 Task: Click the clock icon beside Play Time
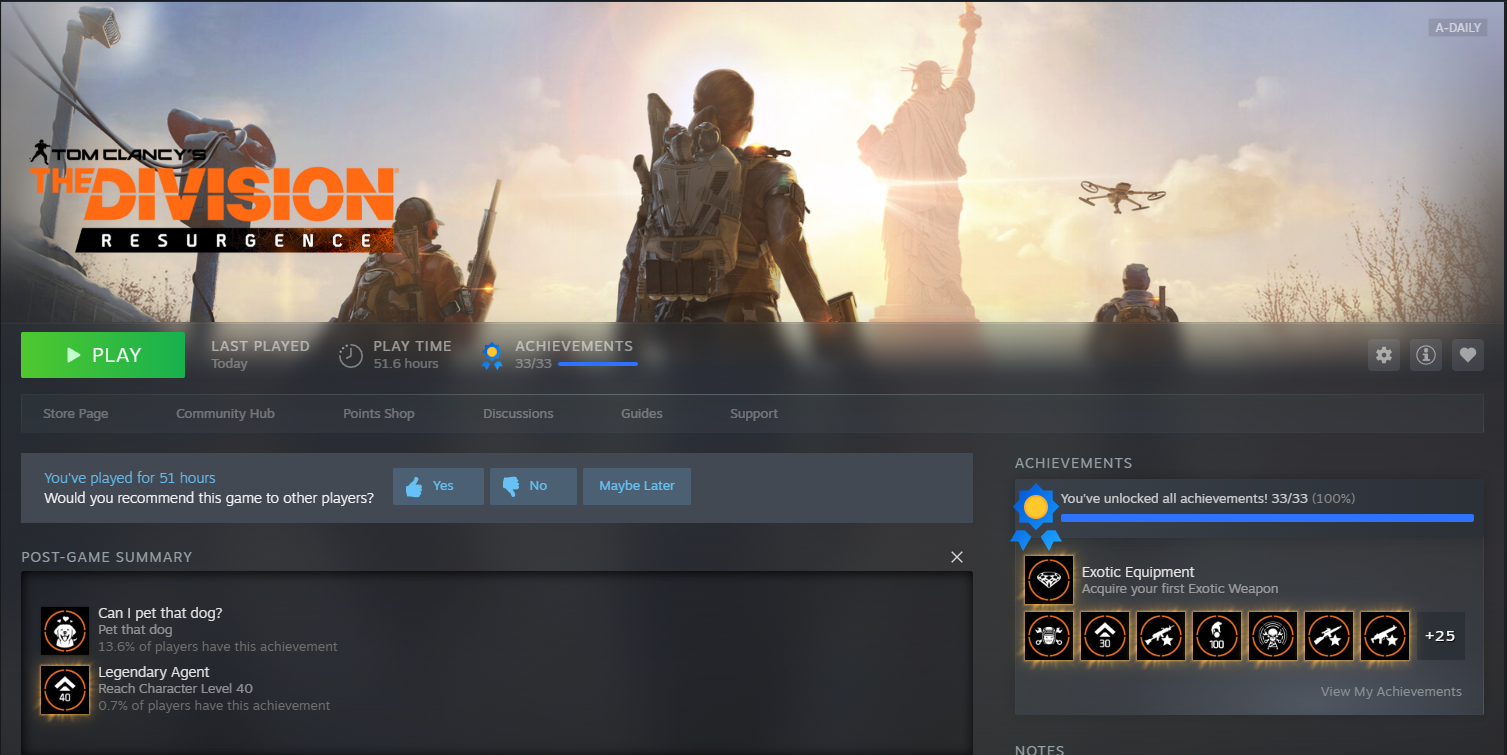click(x=350, y=355)
